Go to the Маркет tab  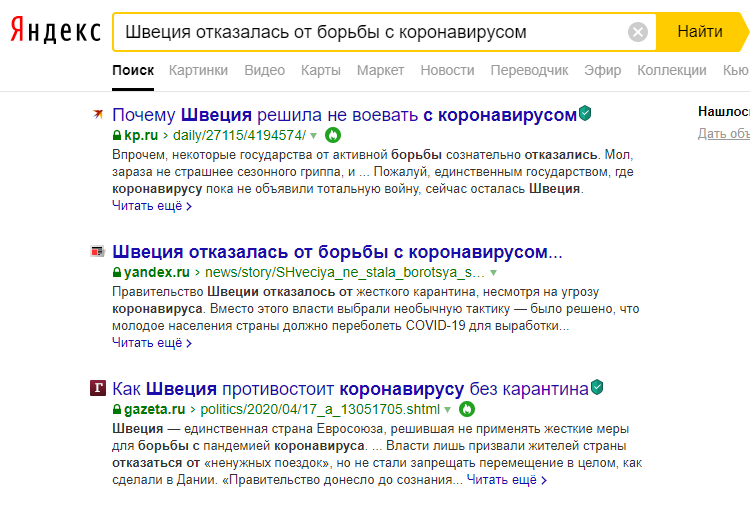click(x=380, y=70)
